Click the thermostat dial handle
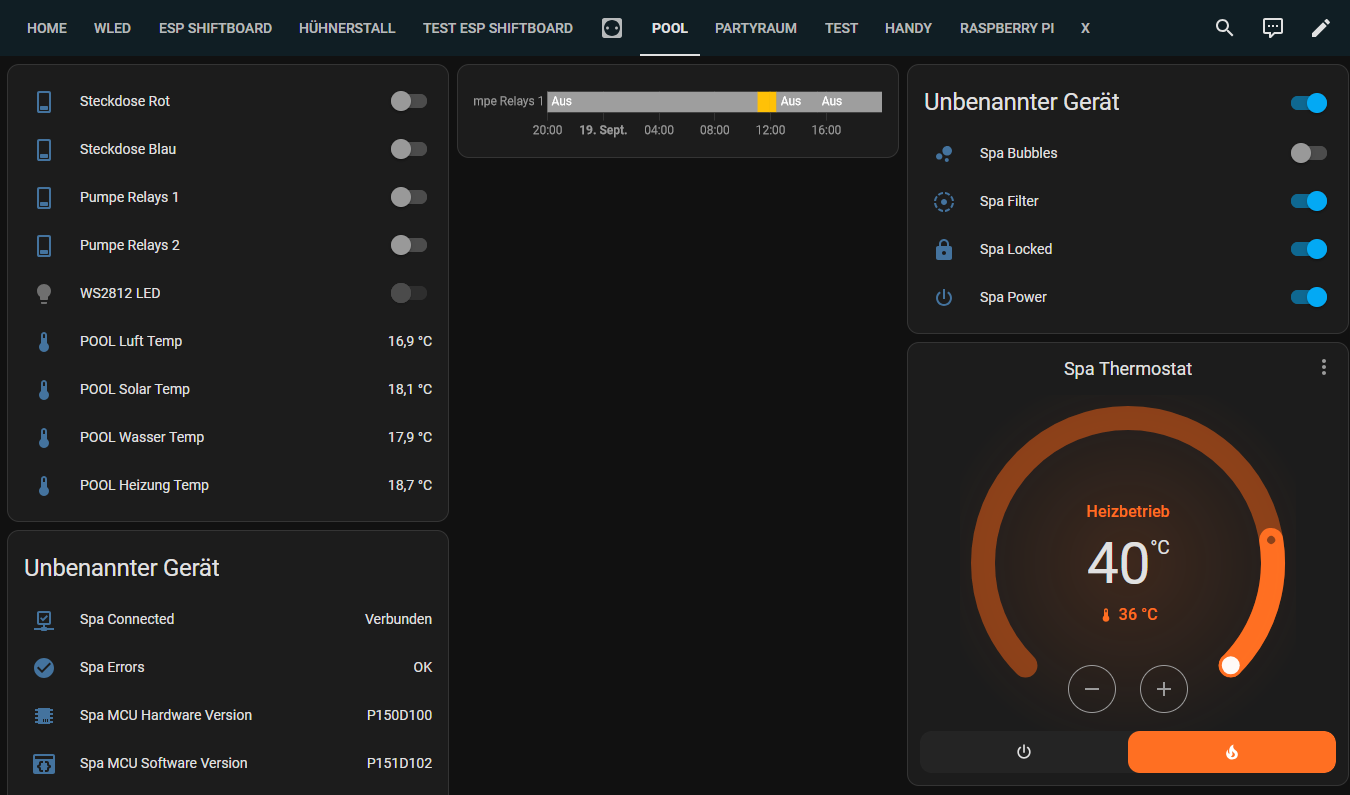The width and height of the screenshot is (1350, 795). click(1231, 664)
